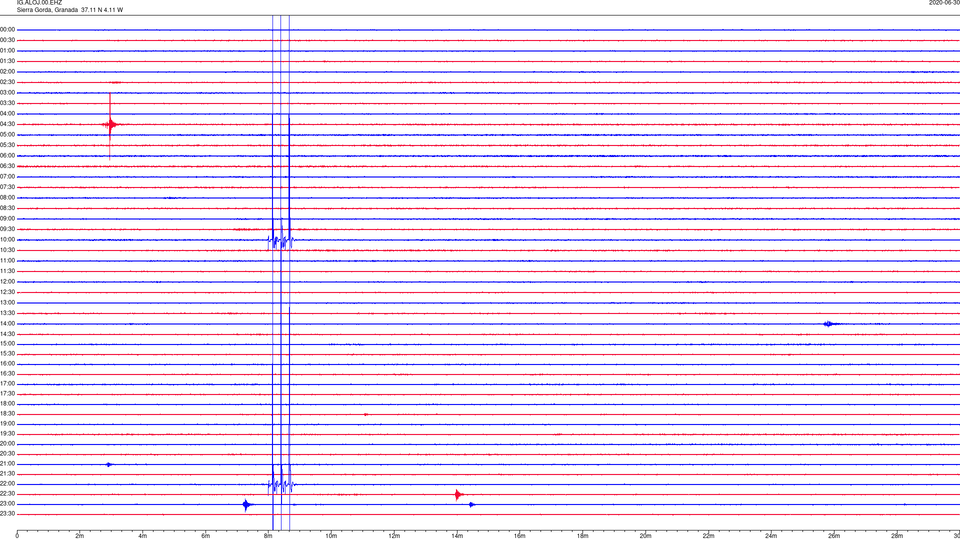Select the 07:30 trace time label

click(8, 187)
